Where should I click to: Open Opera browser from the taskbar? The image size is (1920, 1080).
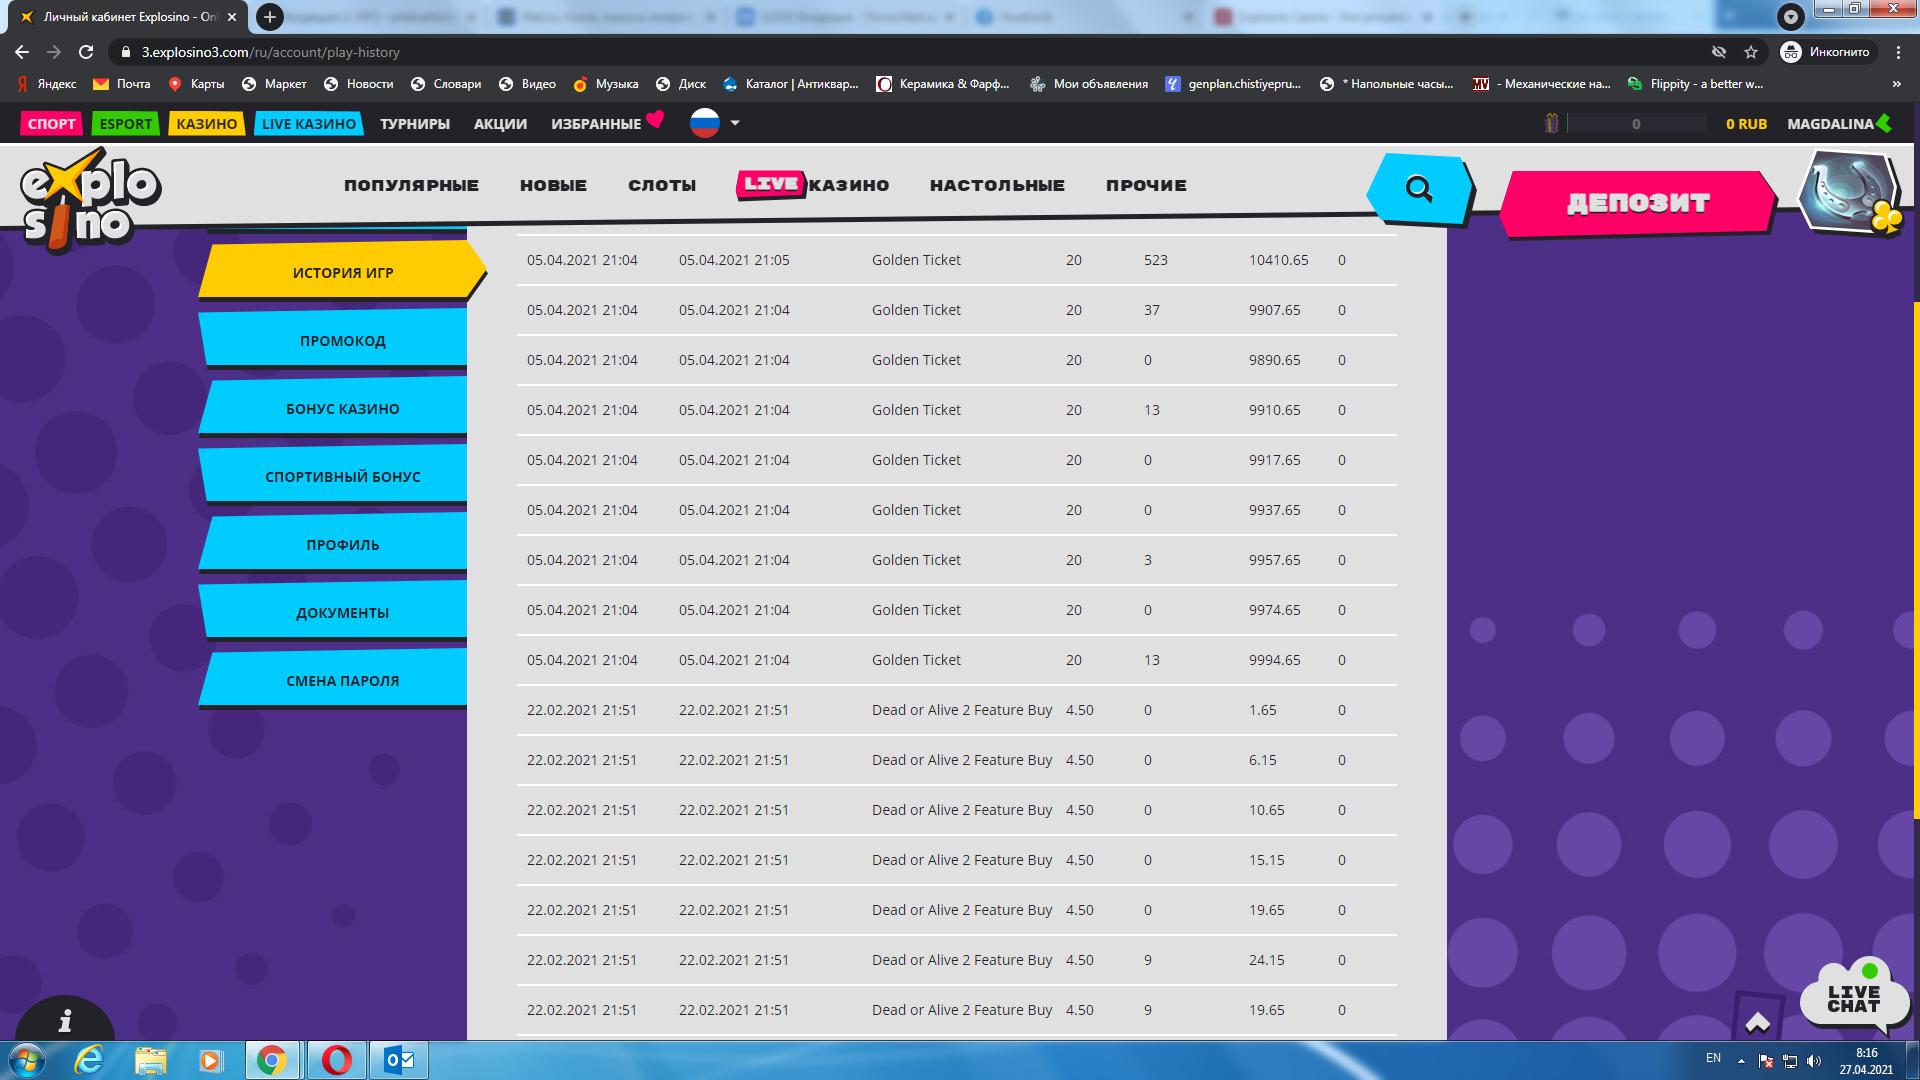(x=337, y=1060)
